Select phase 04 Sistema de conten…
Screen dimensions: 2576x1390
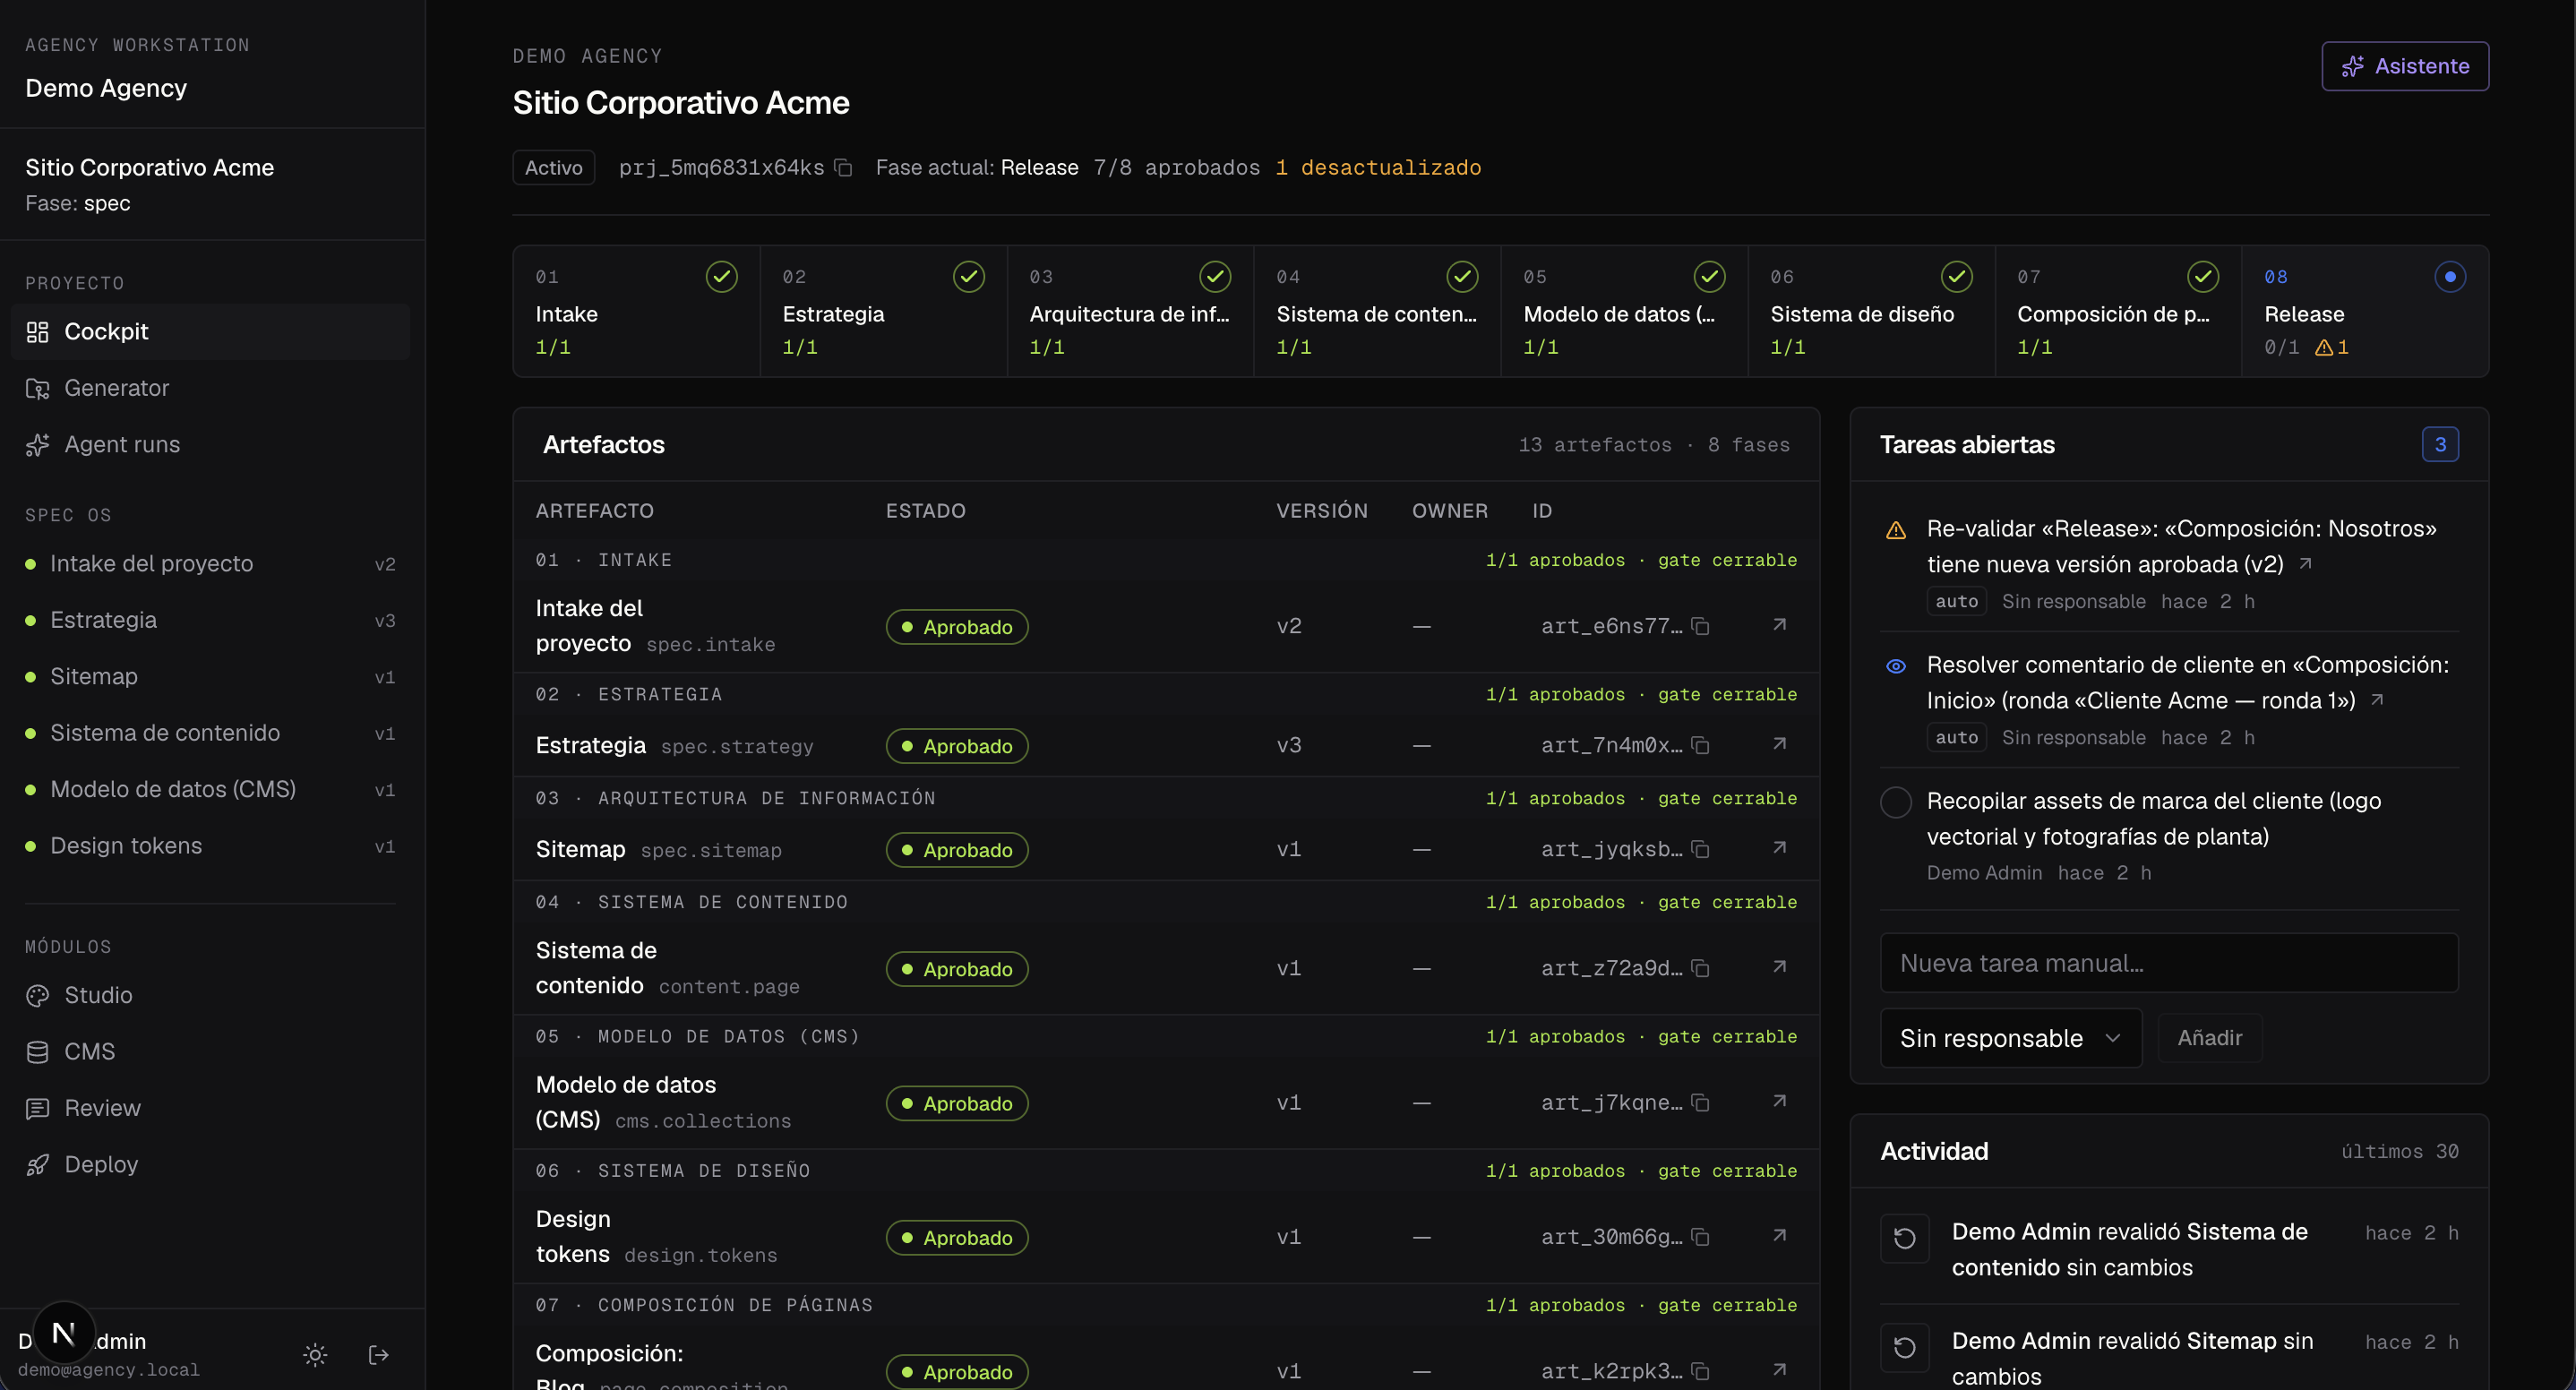[x=1377, y=311]
